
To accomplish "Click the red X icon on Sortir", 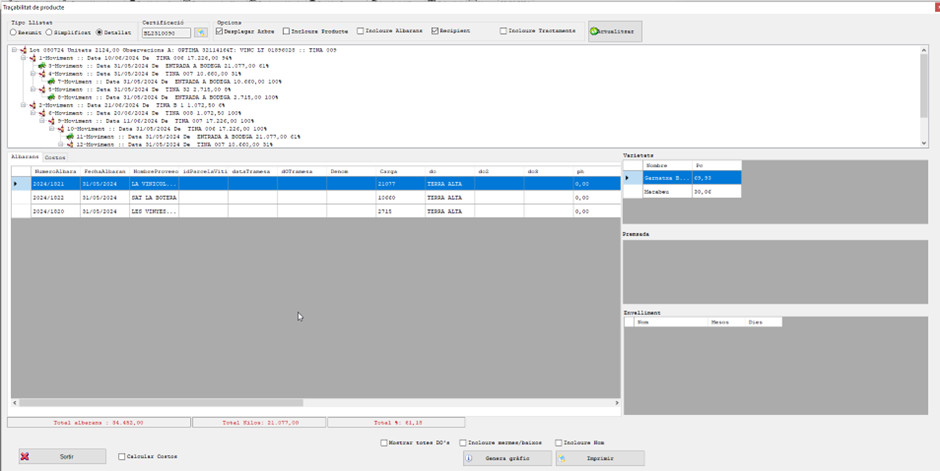I will [x=25, y=456].
